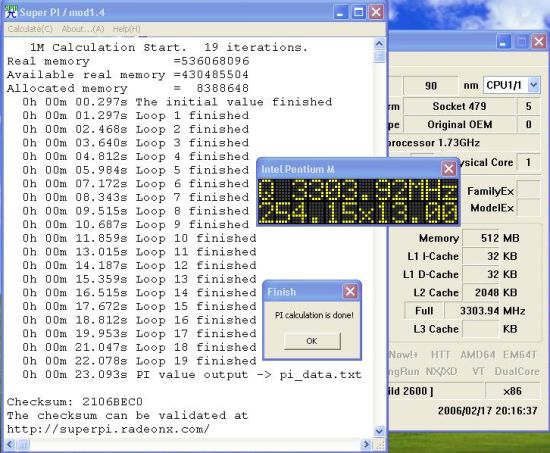Click the Checksum: 2106BEC0 line
This screenshot has height=453, width=550.
[75, 401]
